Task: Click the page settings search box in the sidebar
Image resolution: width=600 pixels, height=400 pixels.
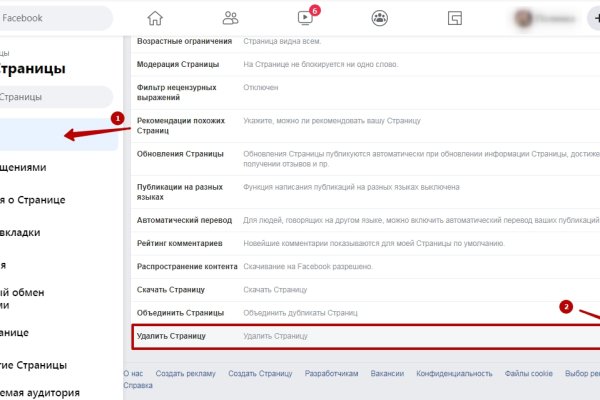Action: point(55,97)
